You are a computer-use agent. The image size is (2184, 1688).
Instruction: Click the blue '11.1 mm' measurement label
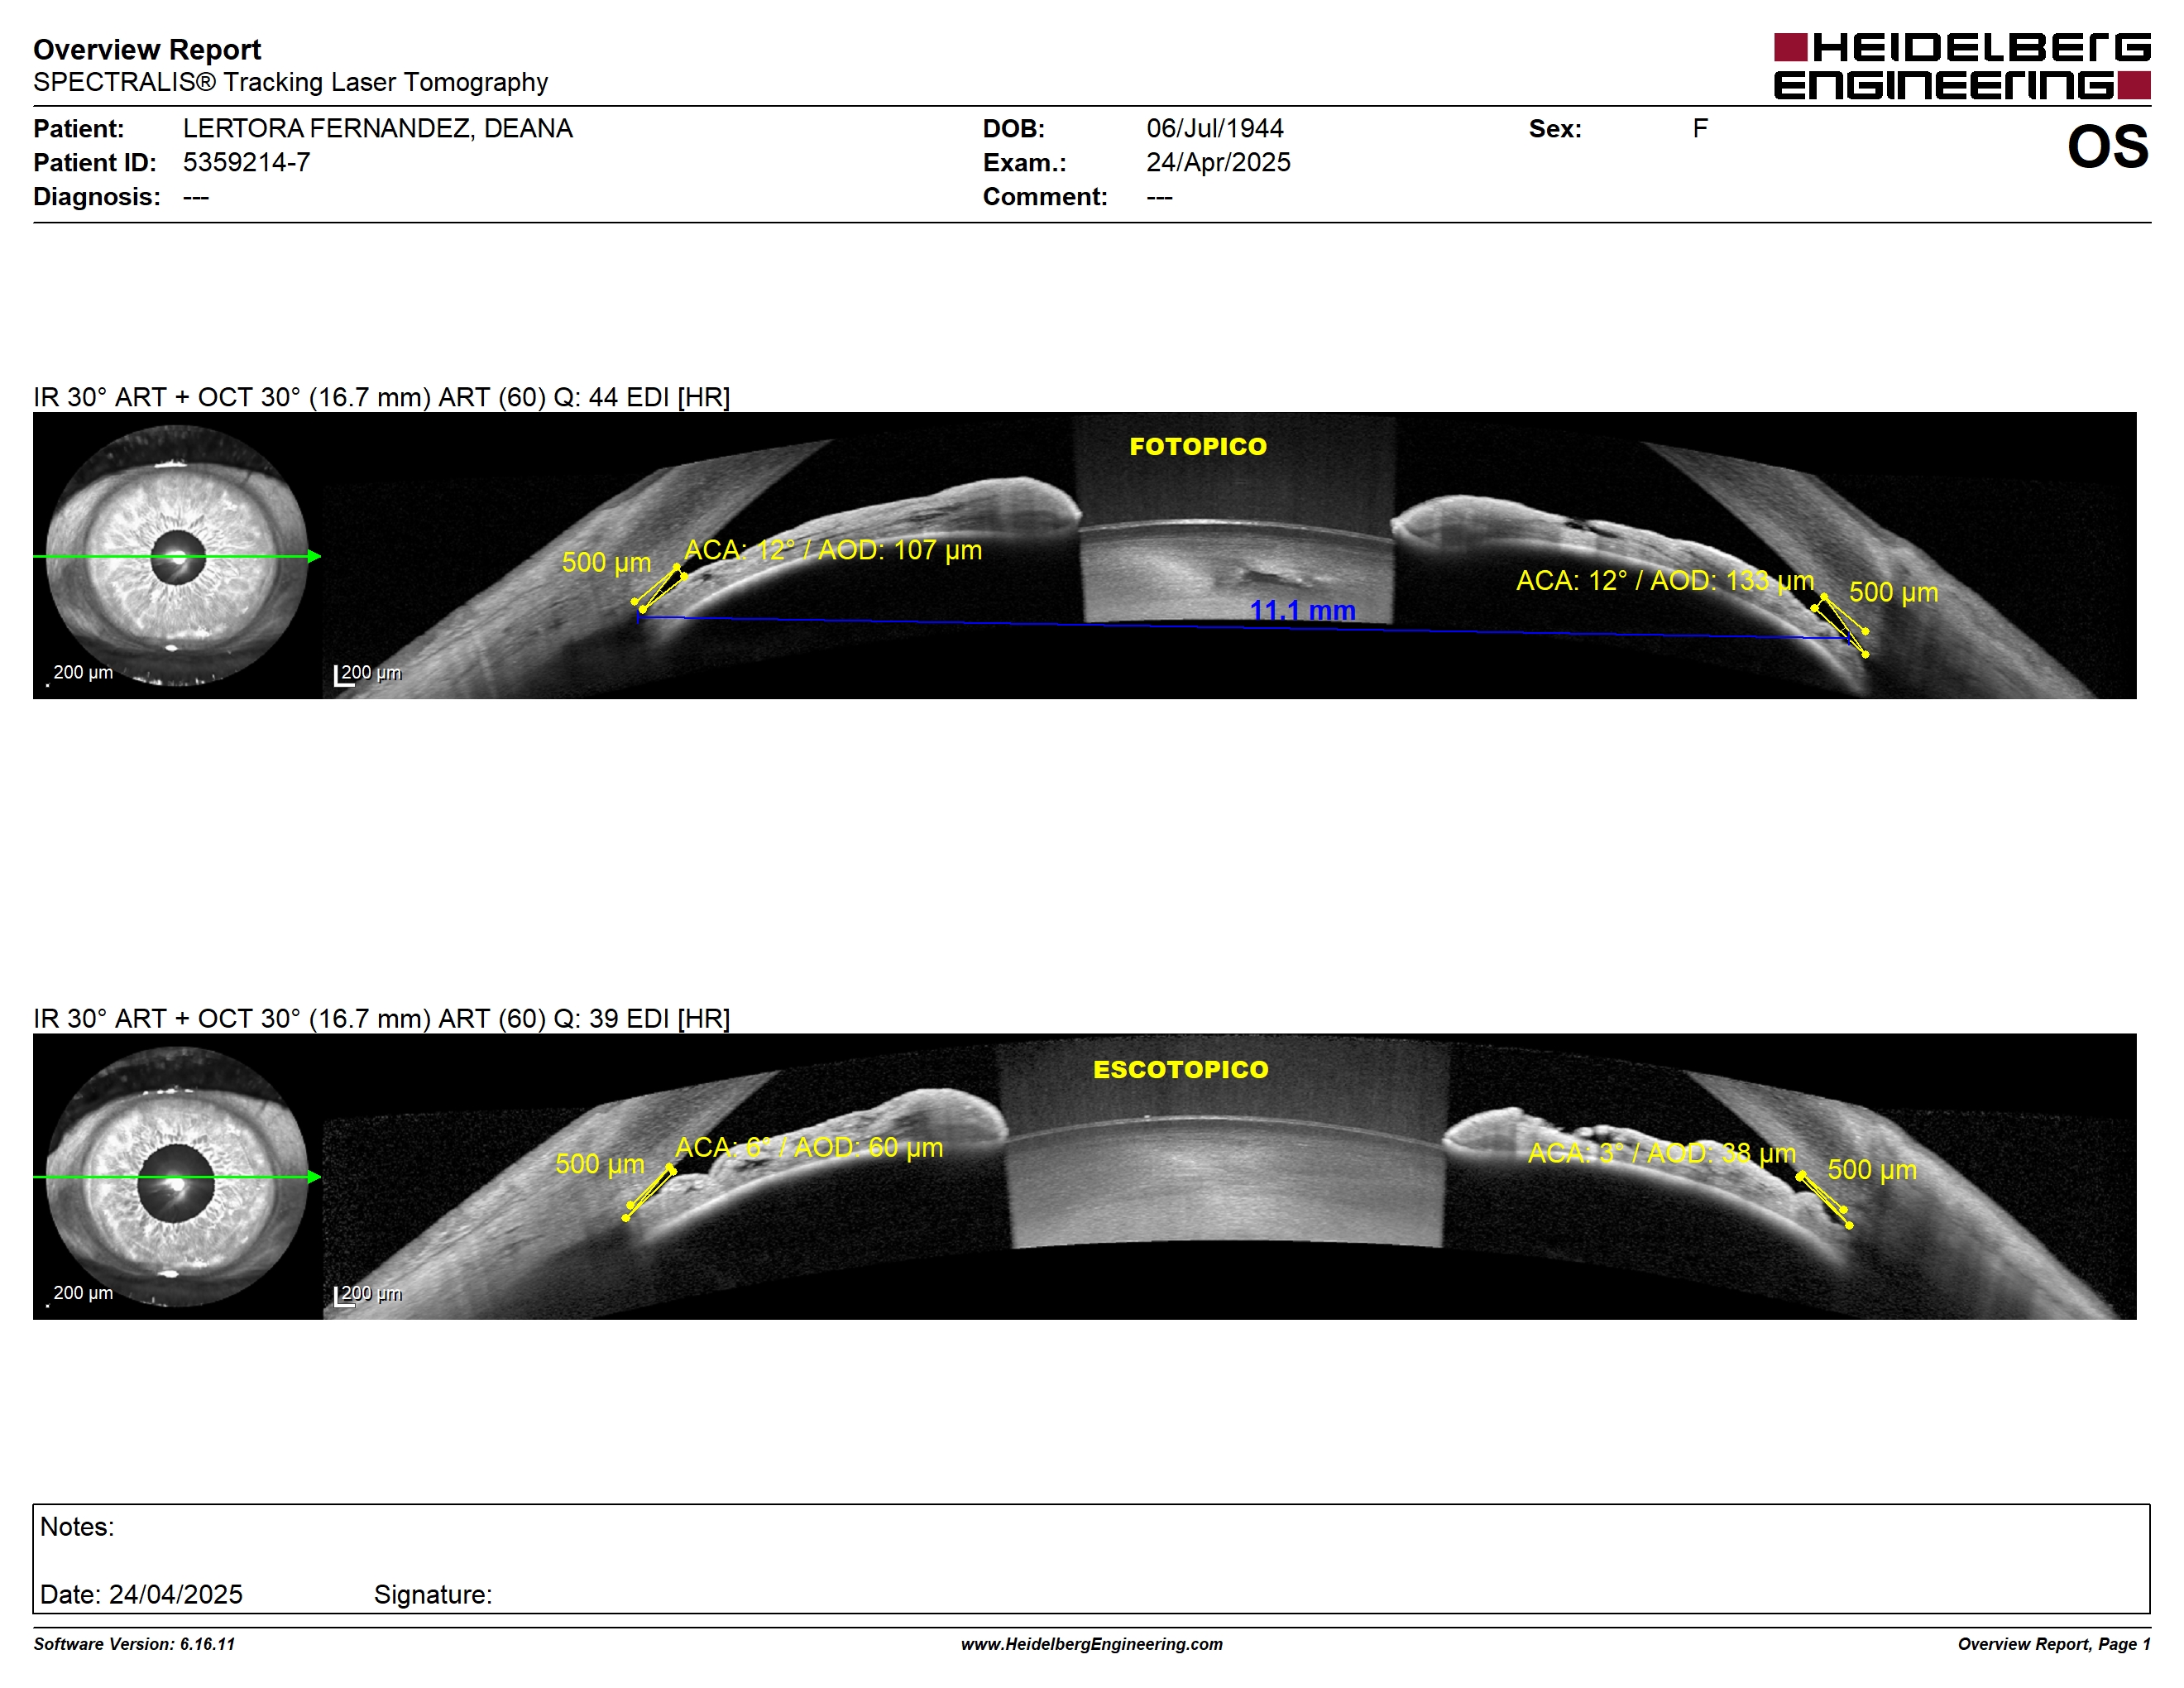pos(1302,610)
